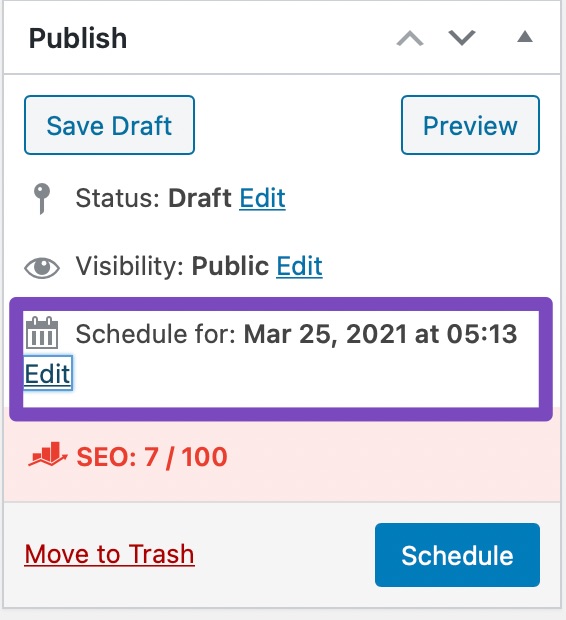
Task: Move Publish panel up with chevron
Action: pyautogui.click(x=410, y=38)
